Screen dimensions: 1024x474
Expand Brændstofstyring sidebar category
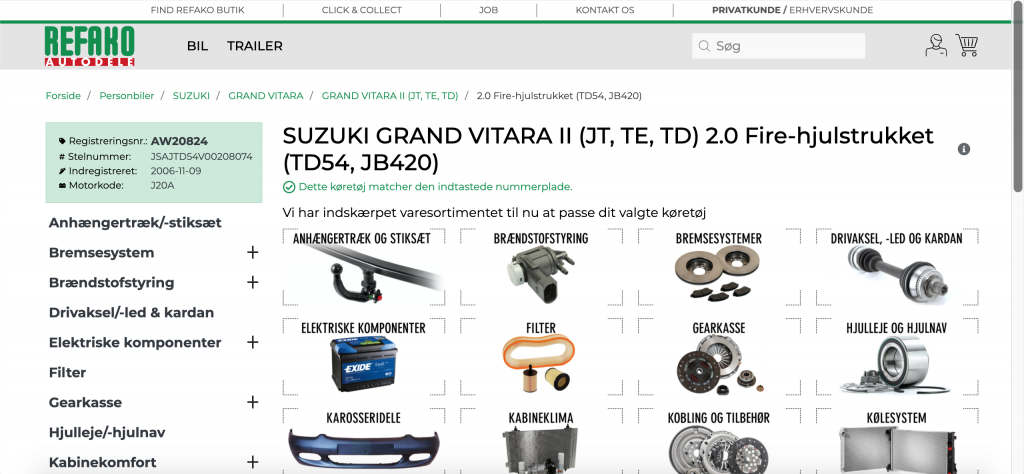coord(253,283)
